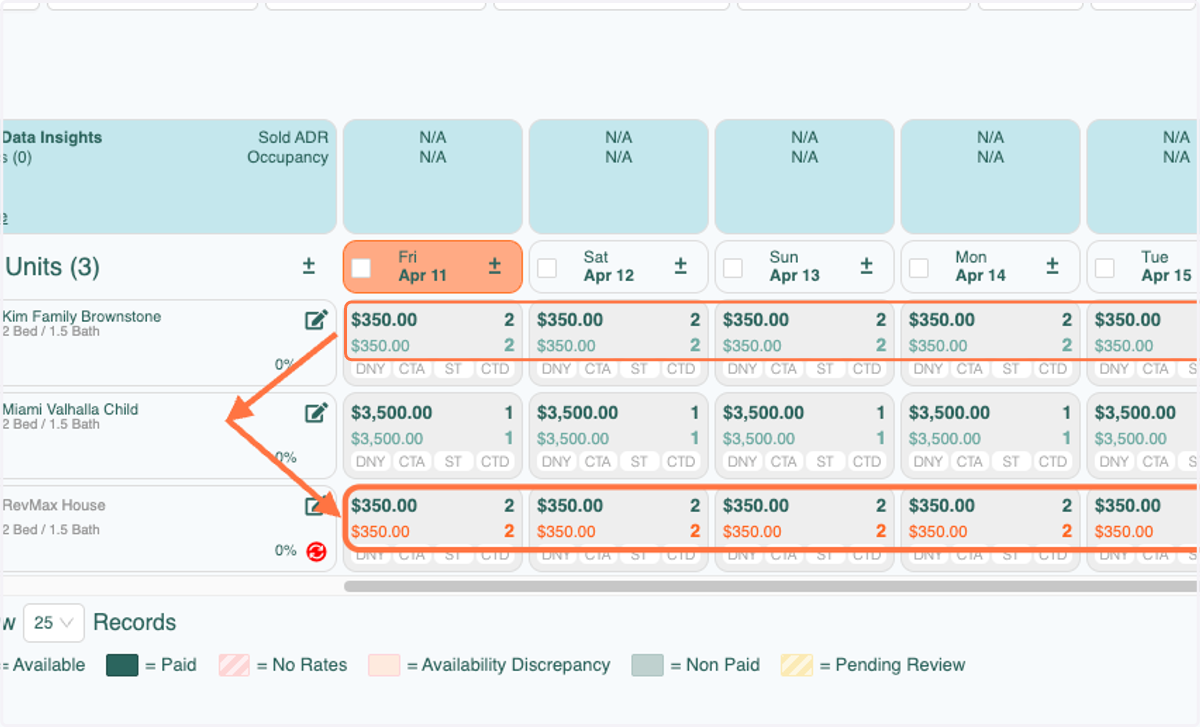Toggle DNY for Kim Family Brownstone Apr 12
Image resolution: width=1200 pixels, height=727 pixels.
(556, 369)
